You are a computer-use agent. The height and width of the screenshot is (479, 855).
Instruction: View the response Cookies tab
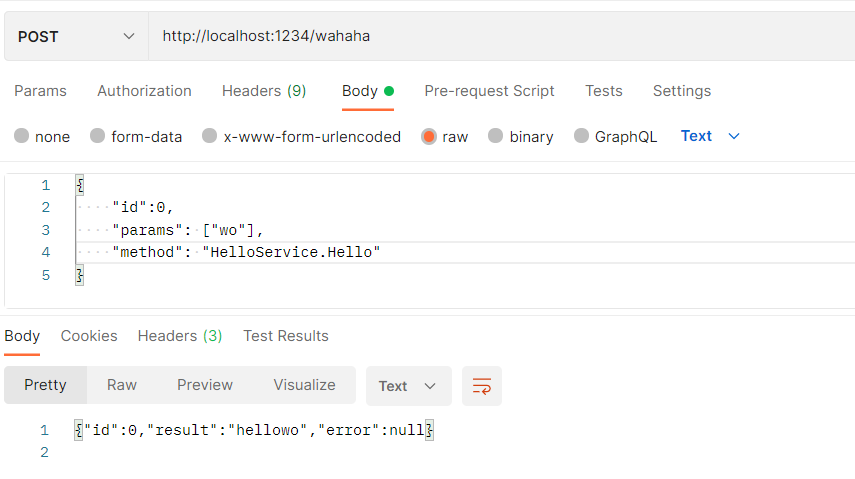pyautogui.click(x=89, y=336)
